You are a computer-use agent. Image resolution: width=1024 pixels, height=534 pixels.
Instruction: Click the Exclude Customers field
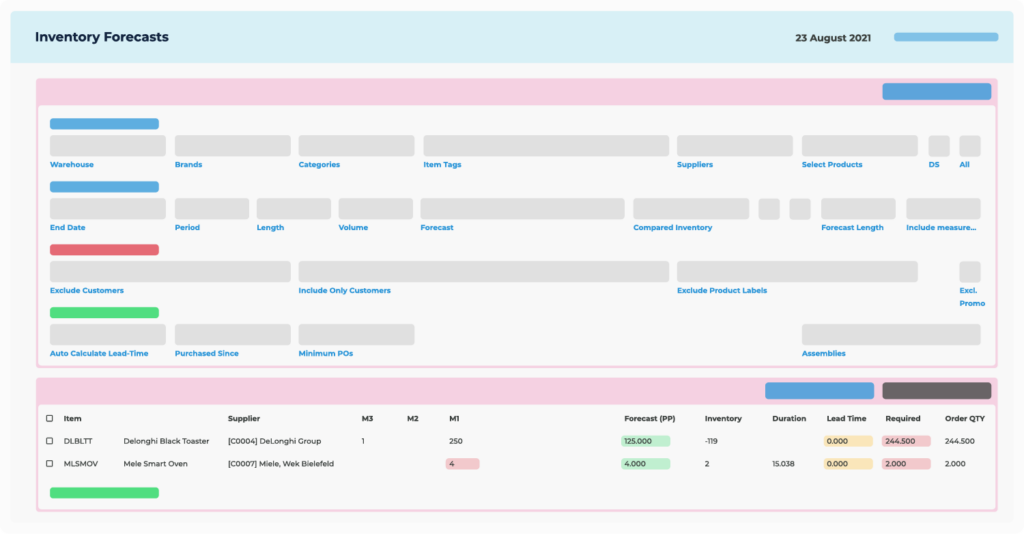coord(170,272)
